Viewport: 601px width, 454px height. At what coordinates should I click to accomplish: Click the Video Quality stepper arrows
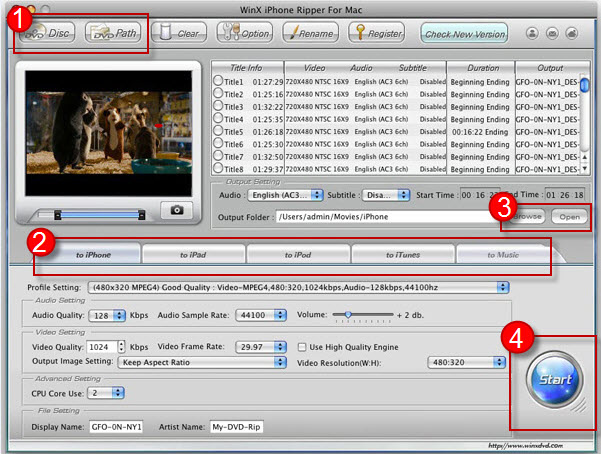122,347
